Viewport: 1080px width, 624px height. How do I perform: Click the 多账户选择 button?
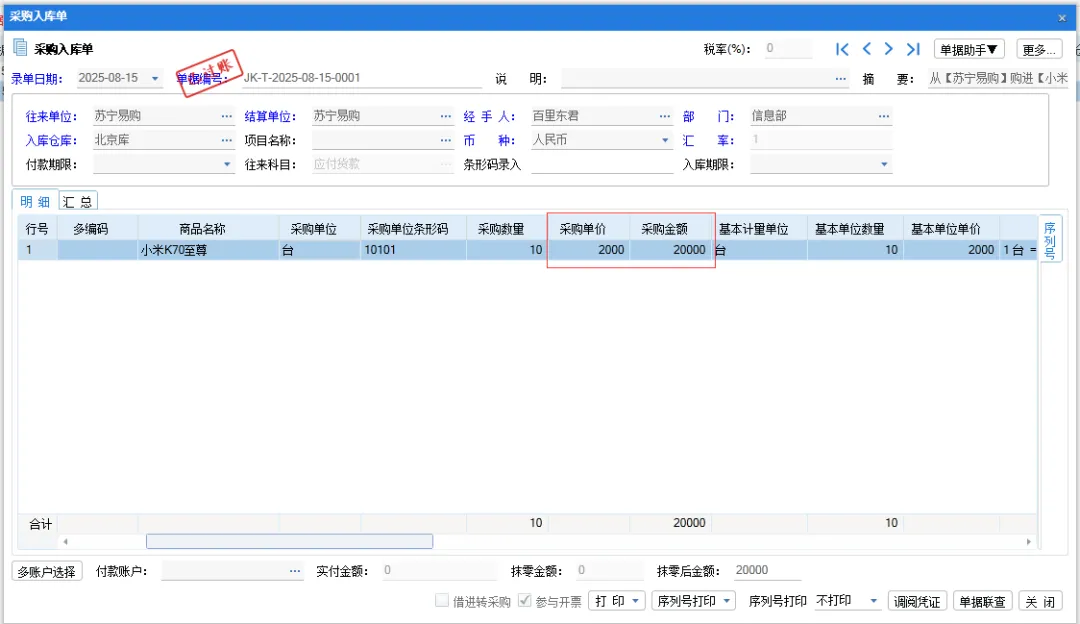[47, 571]
